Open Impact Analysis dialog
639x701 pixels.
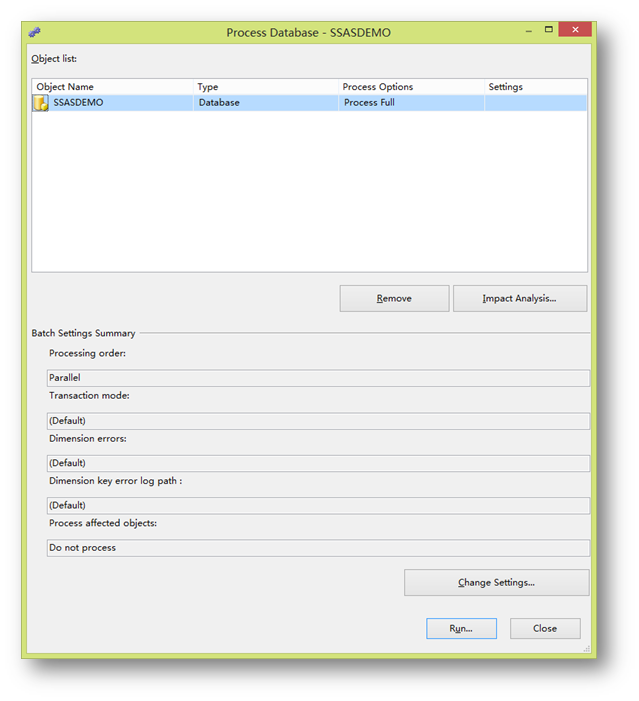click(520, 298)
